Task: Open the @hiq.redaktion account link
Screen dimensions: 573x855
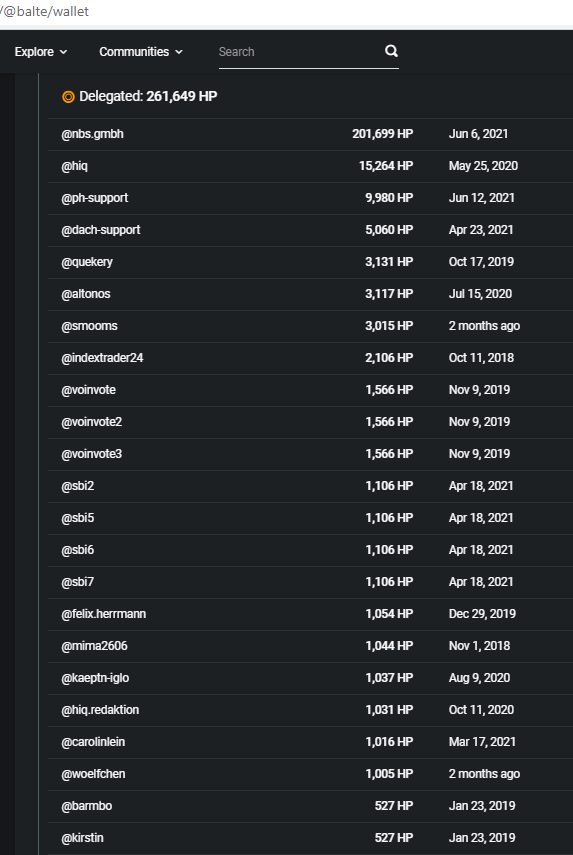Action: tap(100, 710)
